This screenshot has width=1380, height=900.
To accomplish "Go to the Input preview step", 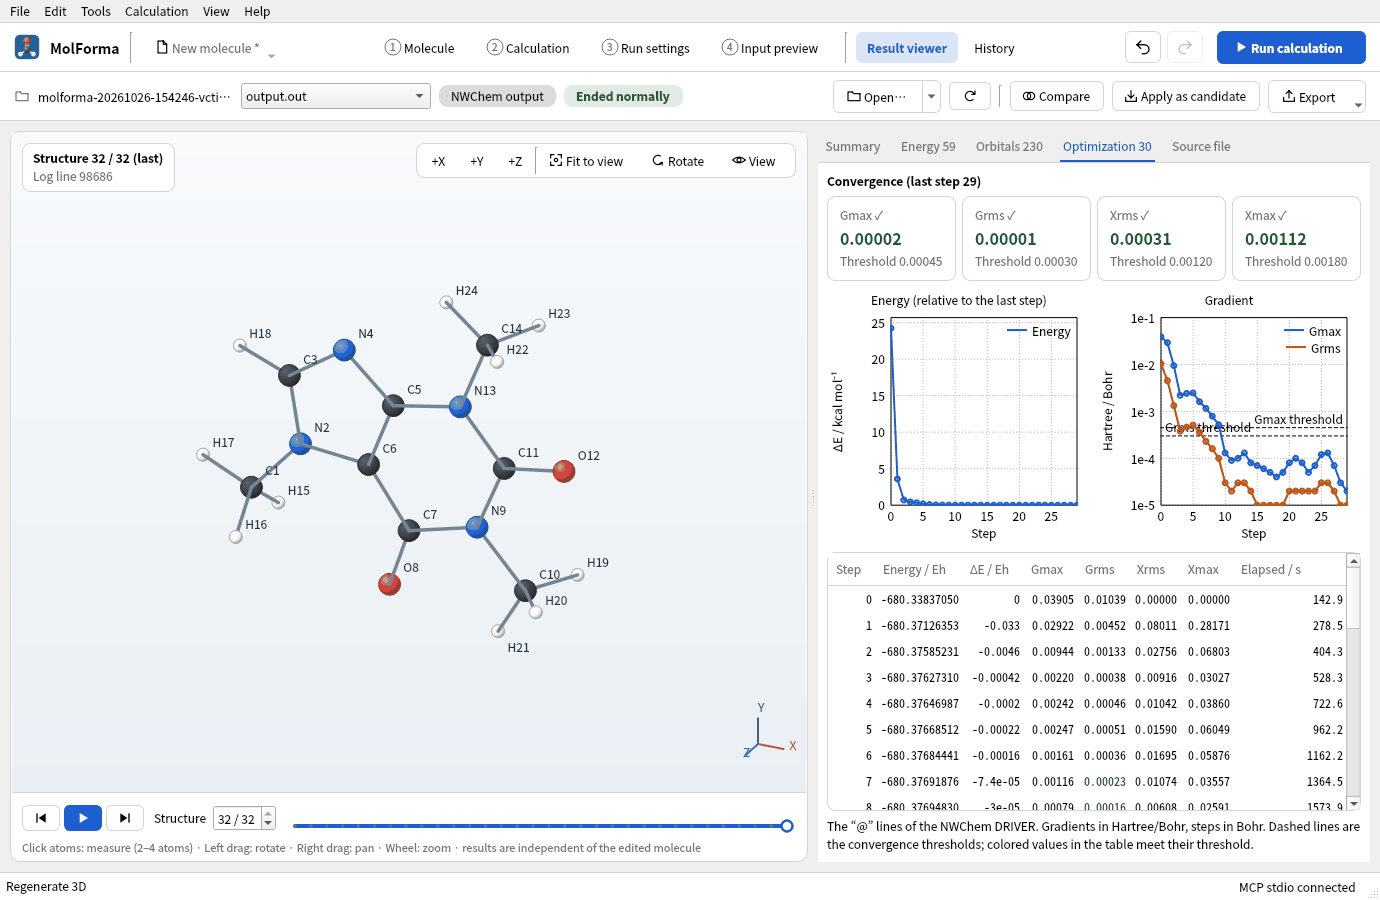I will pos(770,48).
